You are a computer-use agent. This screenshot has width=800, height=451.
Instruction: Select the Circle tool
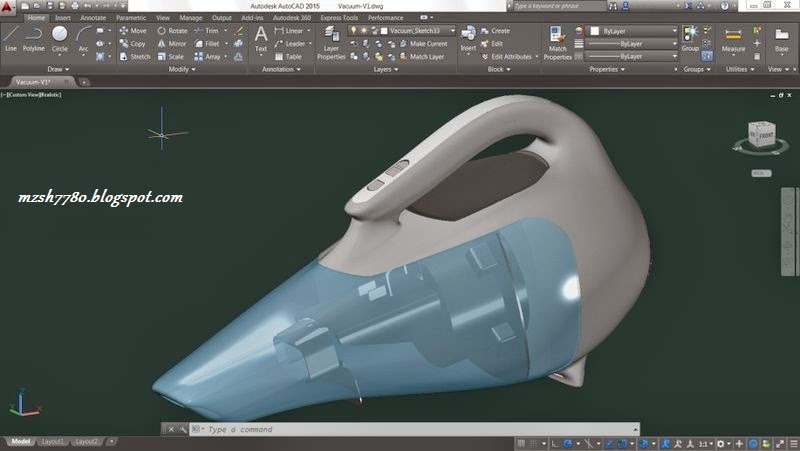pyautogui.click(x=60, y=39)
